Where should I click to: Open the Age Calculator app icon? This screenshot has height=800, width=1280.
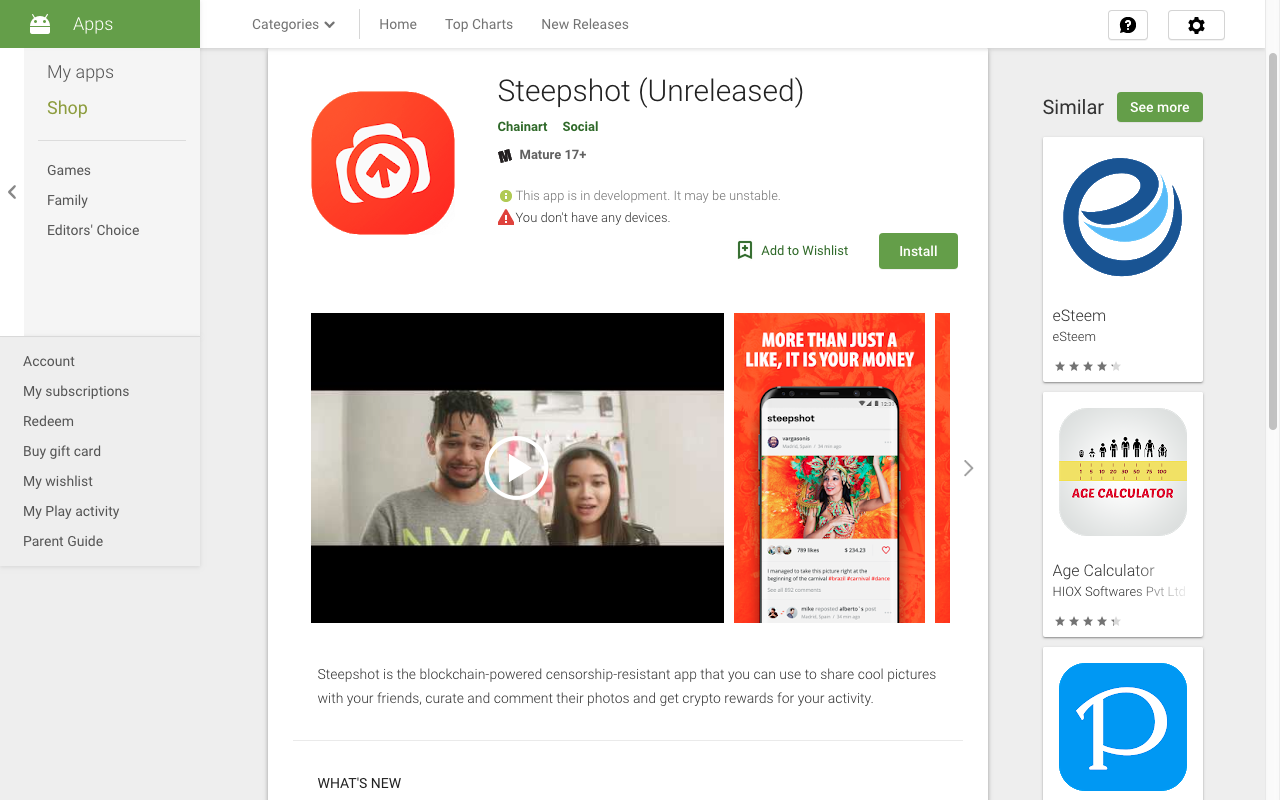click(1122, 472)
